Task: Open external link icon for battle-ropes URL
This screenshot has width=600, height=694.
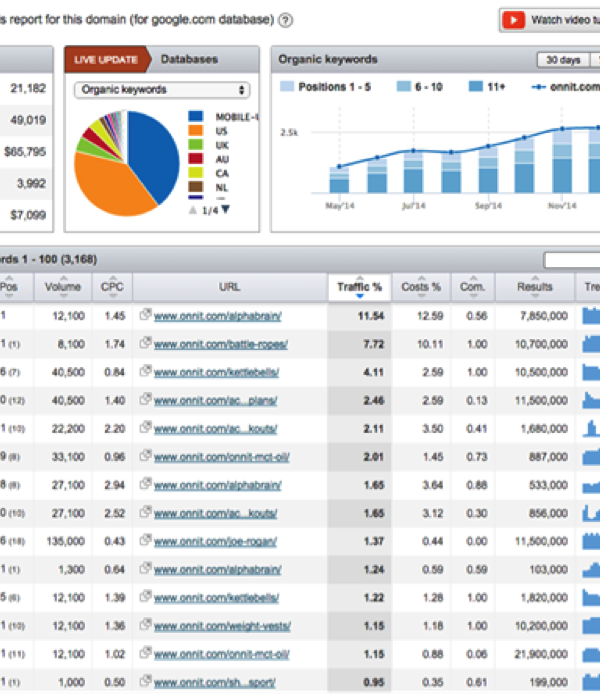Action: tap(145, 343)
